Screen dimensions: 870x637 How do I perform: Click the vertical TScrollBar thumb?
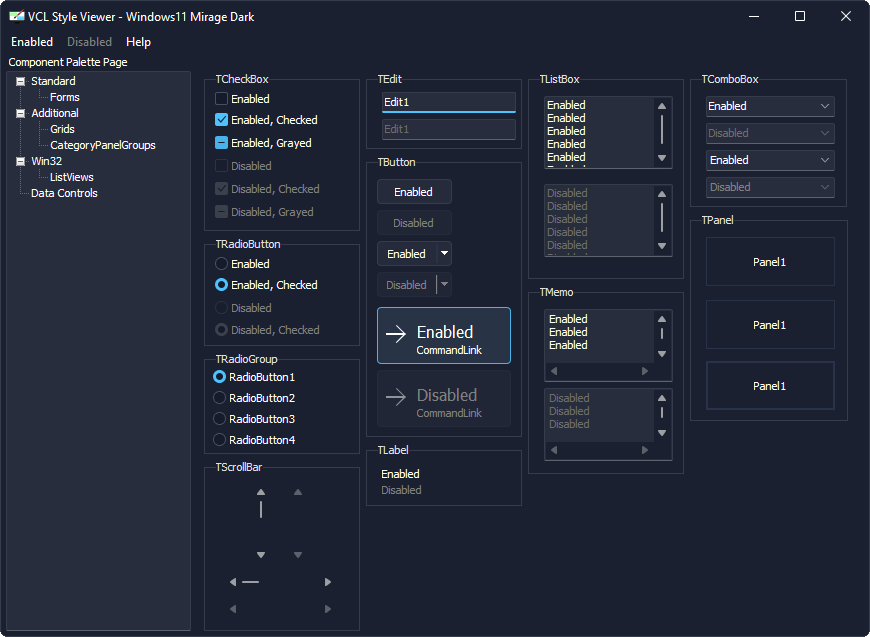[x=261, y=509]
